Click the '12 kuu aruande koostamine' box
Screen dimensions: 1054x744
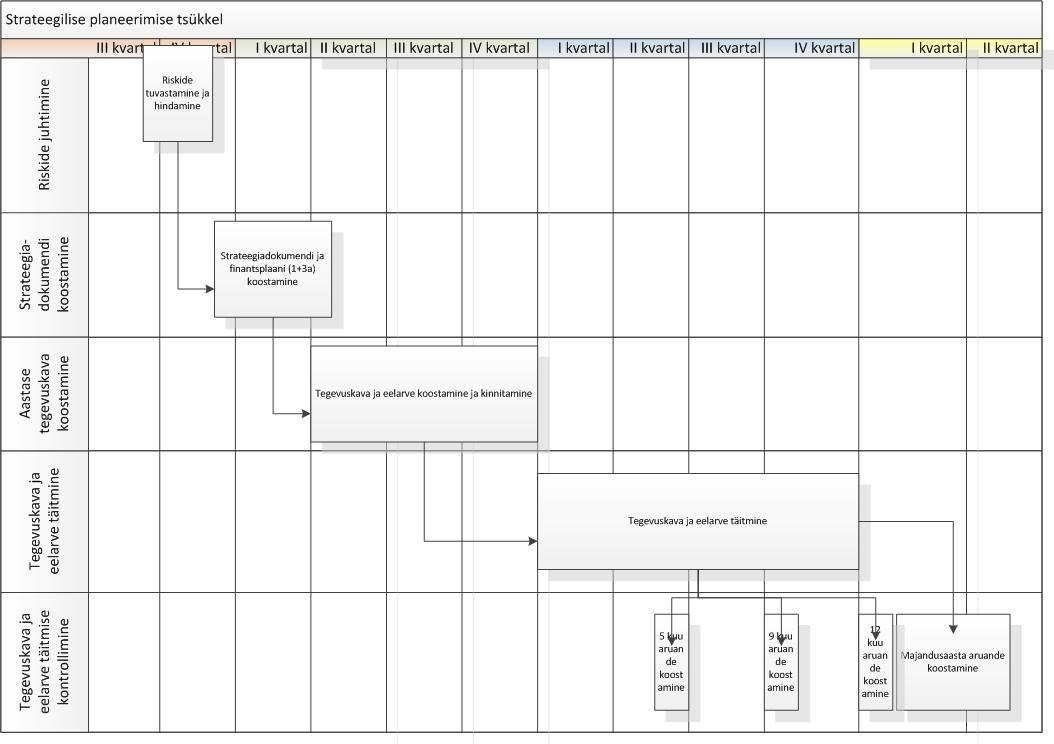(875, 662)
